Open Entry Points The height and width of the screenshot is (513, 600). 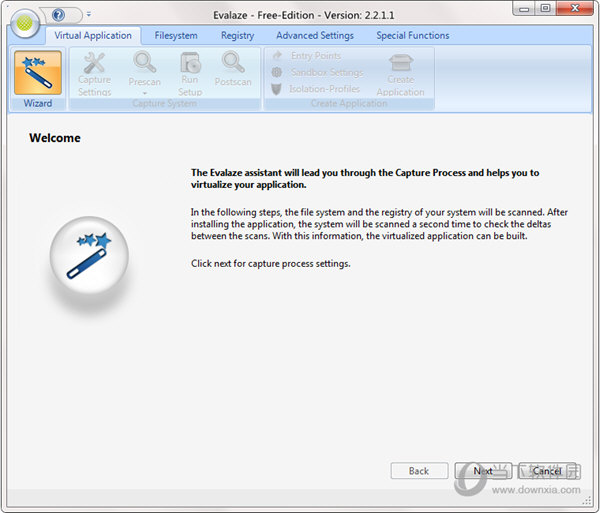pos(307,56)
